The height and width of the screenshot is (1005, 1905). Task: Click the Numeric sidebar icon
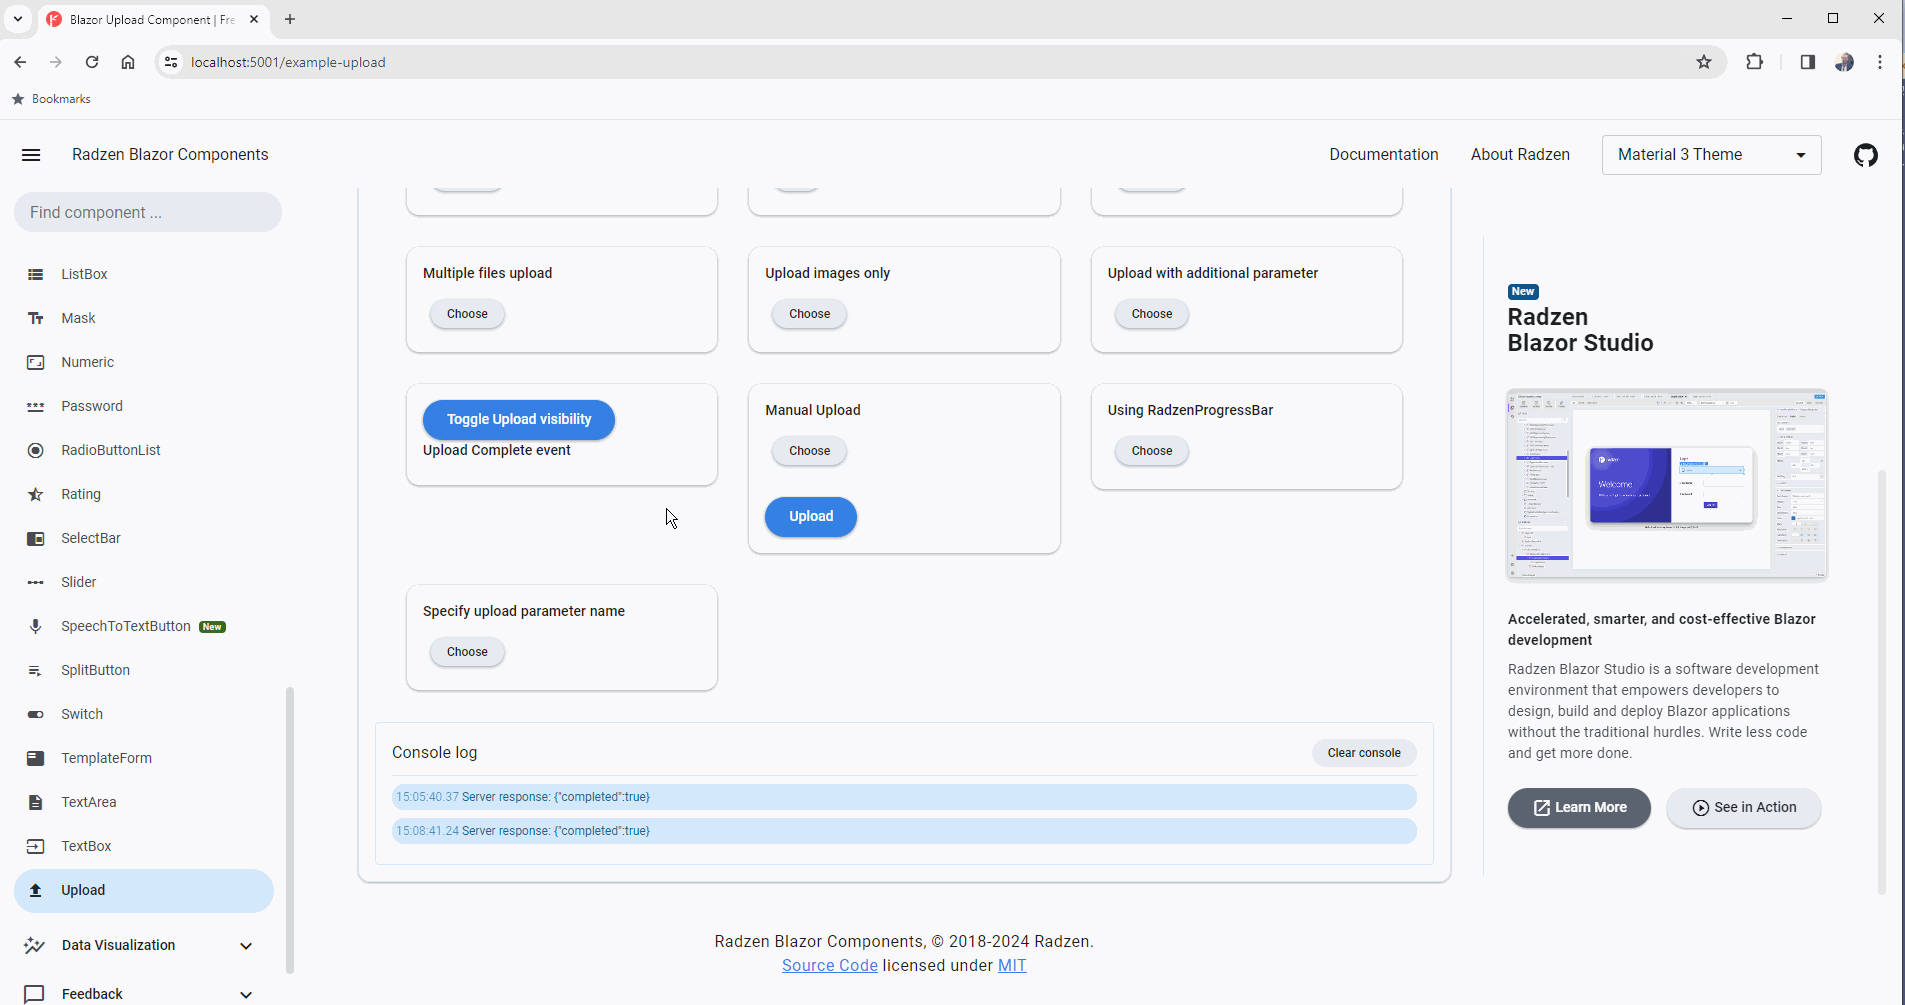click(36, 362)
